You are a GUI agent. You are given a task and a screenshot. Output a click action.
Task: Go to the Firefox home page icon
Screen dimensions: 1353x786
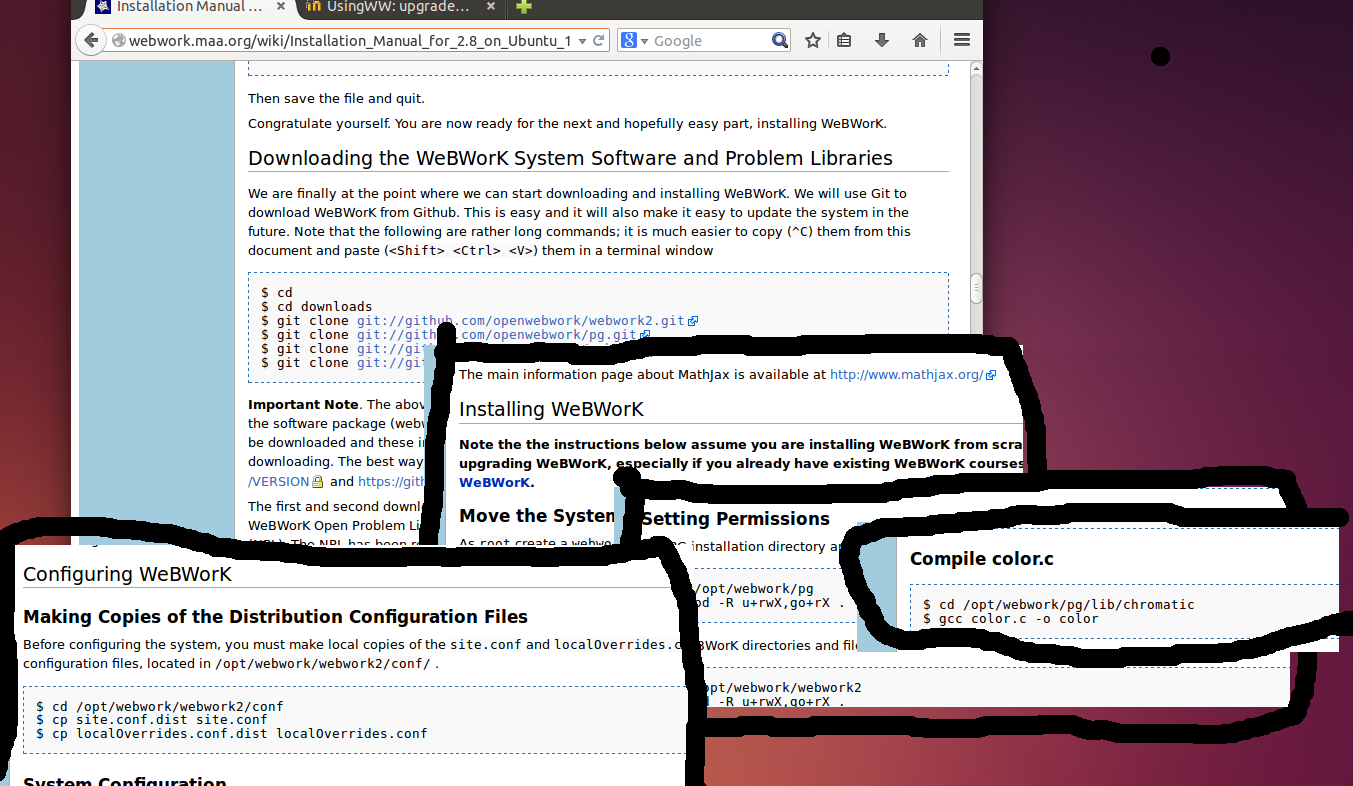920,41
